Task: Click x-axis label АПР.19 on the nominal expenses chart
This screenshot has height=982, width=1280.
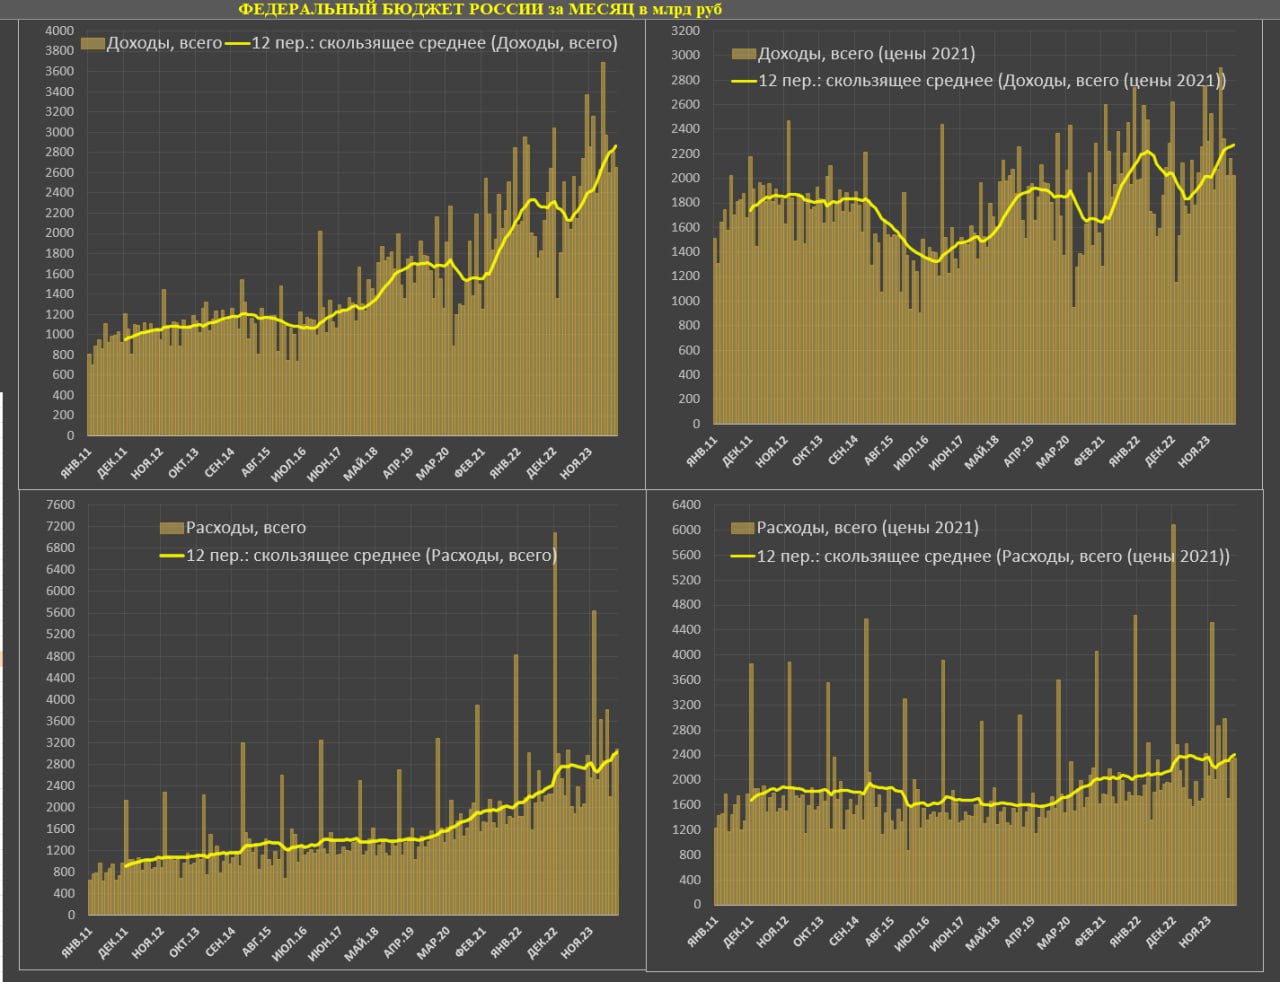Action: (399, 942)
